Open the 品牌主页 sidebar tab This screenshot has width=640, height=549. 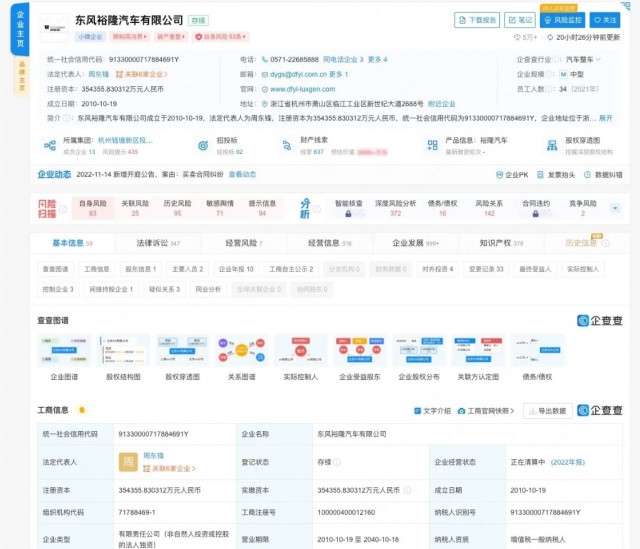(22, 76)
